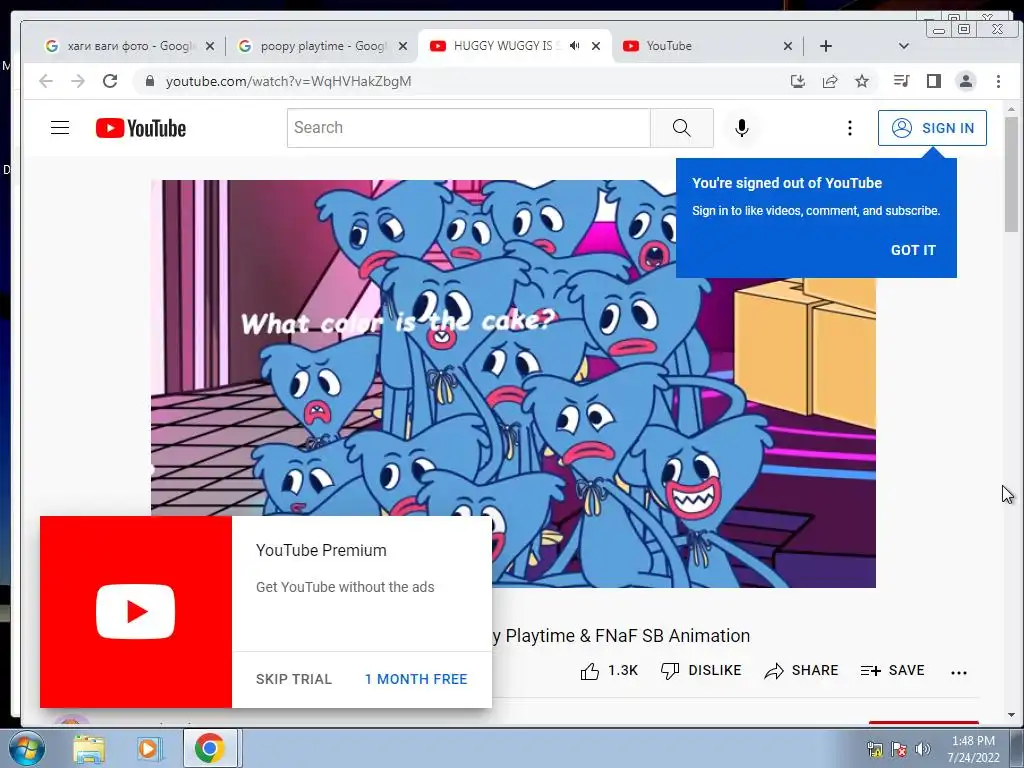This screenshot has height=768, width=1024.
Task: Click the install app icon in address bar
Action: [797, 81]
